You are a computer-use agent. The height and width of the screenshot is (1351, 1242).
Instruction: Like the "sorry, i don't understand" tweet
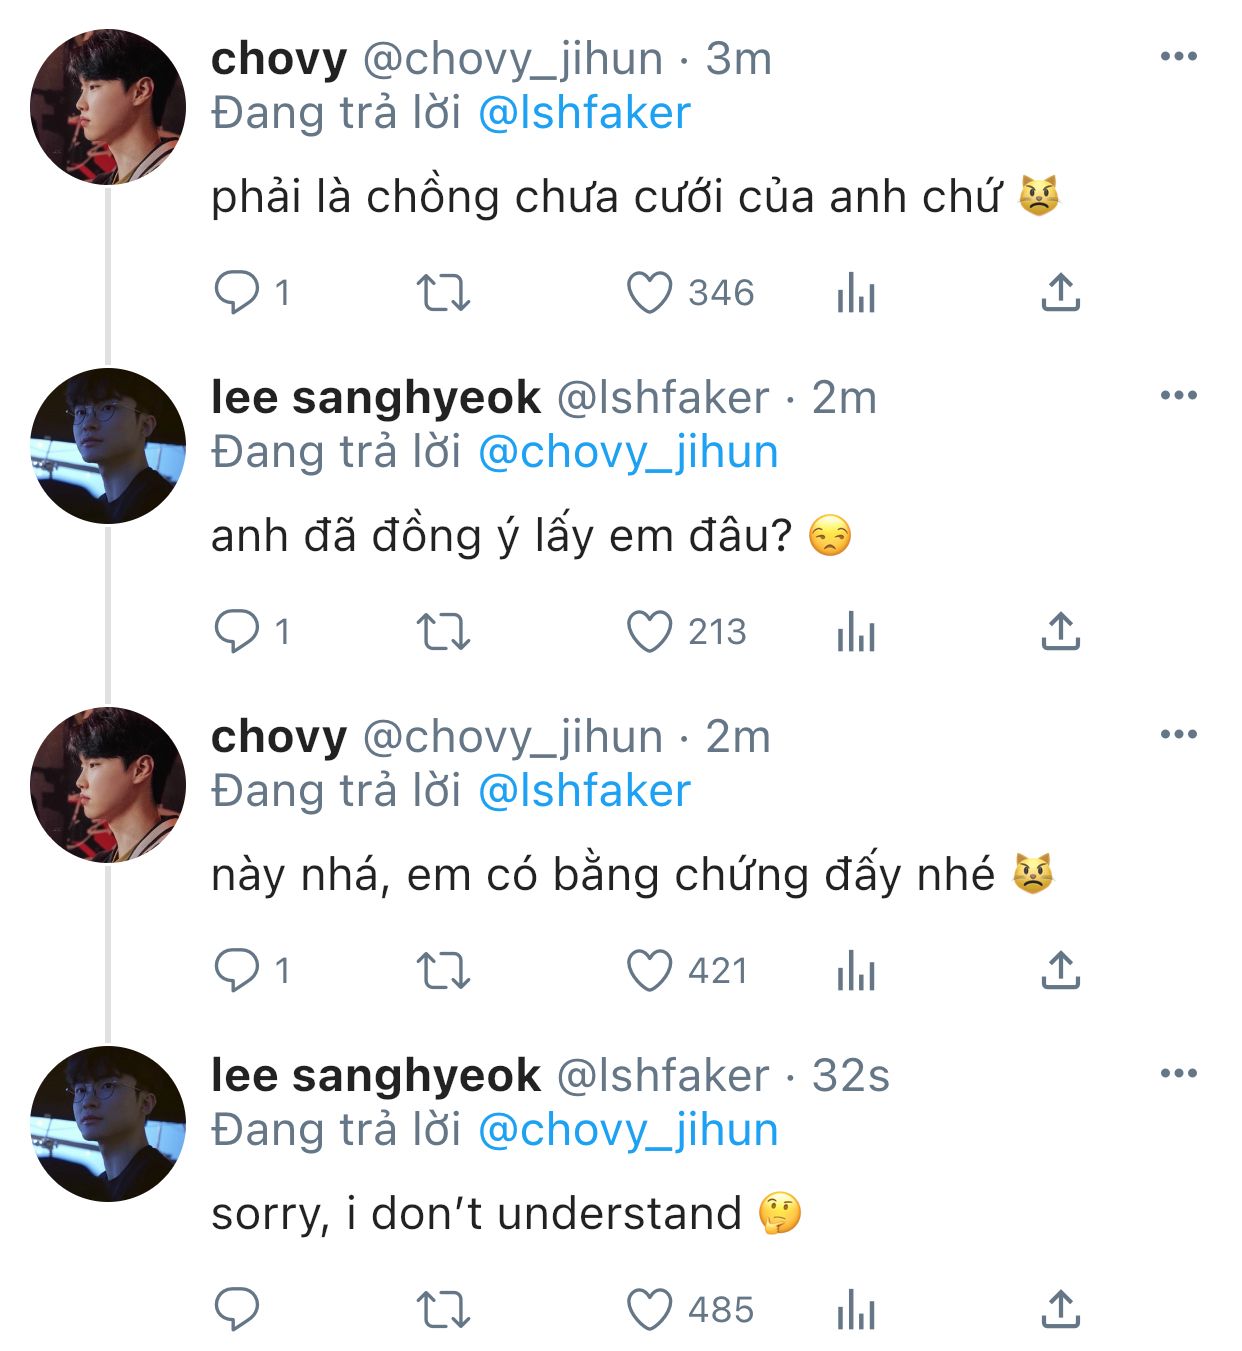click(x=649, y=1310)
